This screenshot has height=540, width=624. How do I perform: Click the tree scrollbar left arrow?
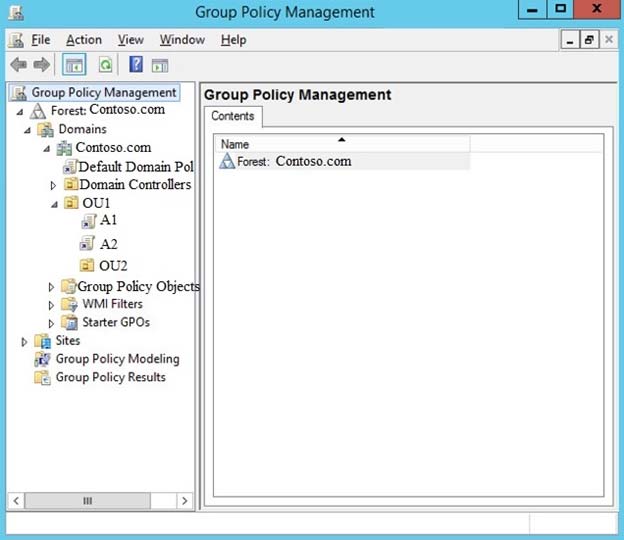pos(16,501)
